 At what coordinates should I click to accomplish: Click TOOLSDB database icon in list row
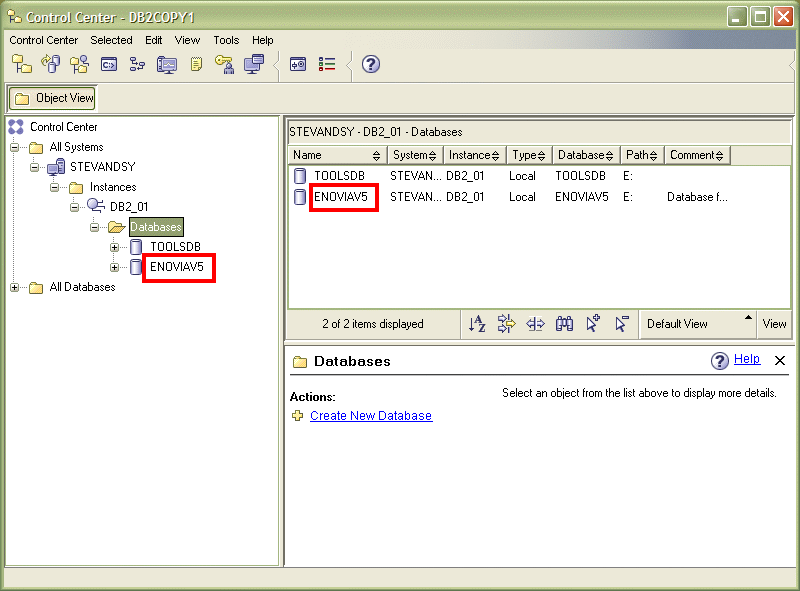click(300, 176)
